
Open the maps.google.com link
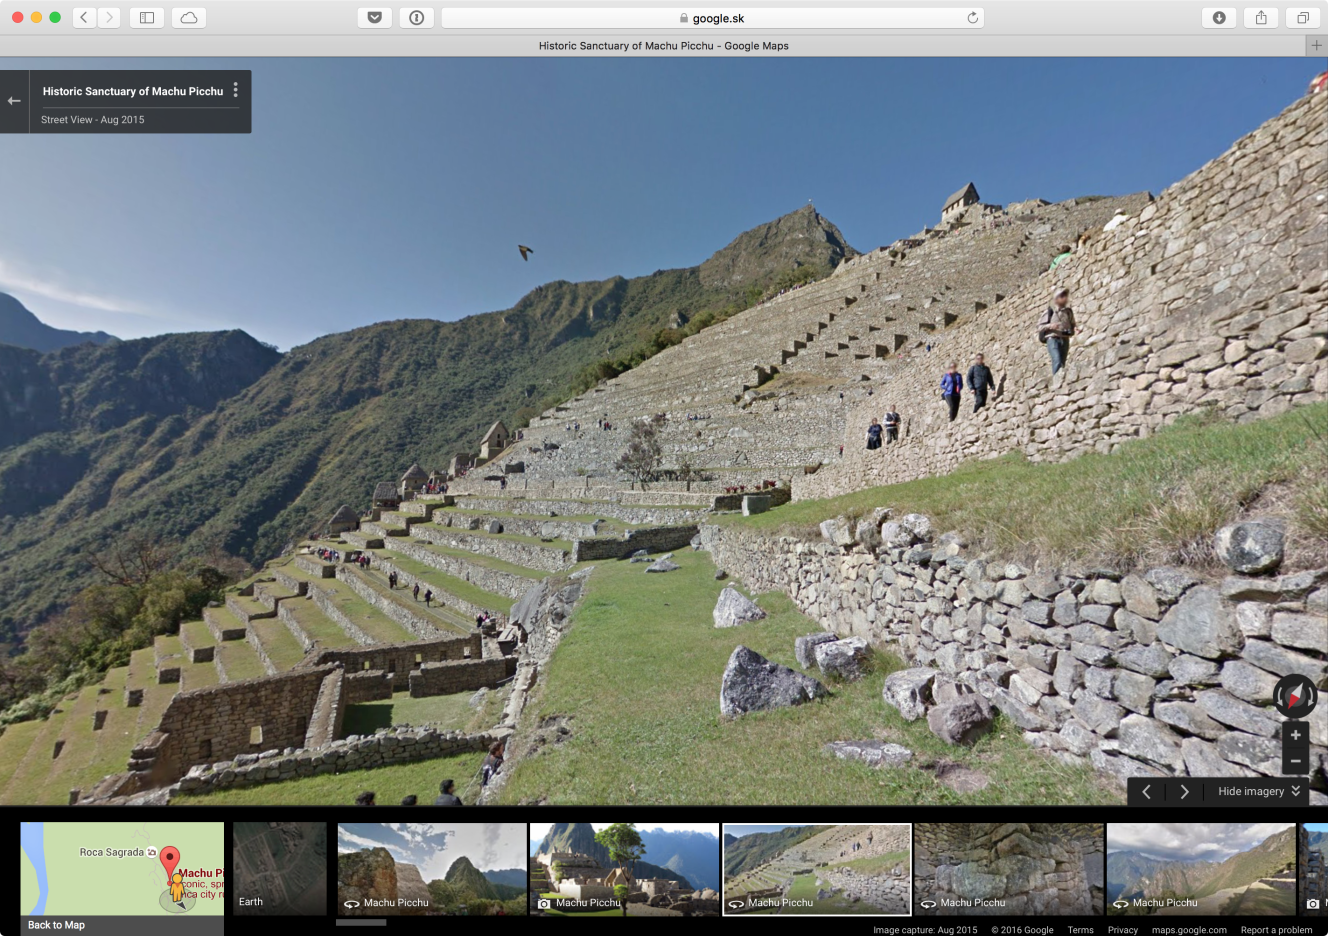pos(1189,930)
